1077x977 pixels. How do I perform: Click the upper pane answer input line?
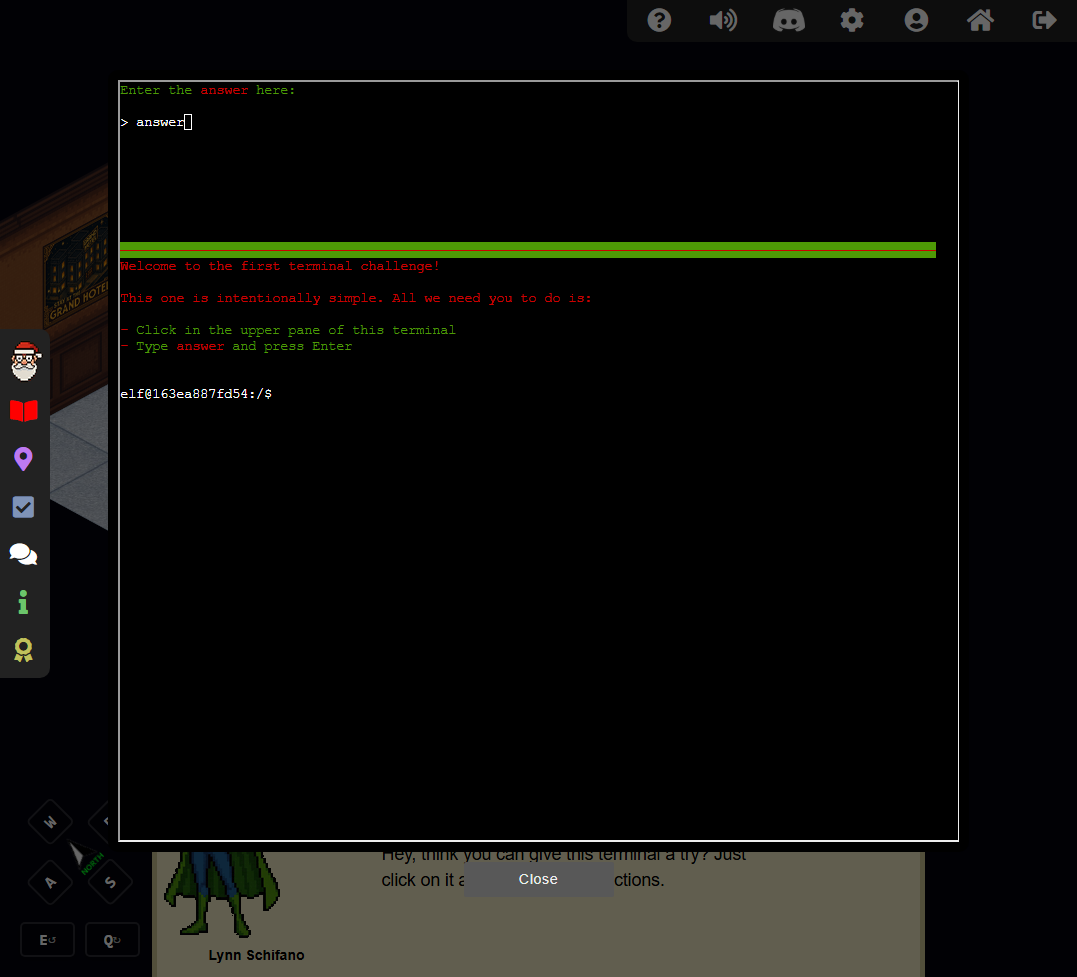click(400, 122)
